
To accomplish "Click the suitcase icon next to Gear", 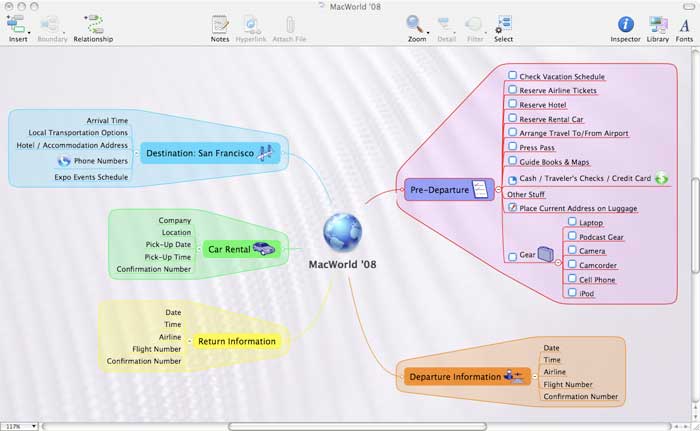I will 546,254.
